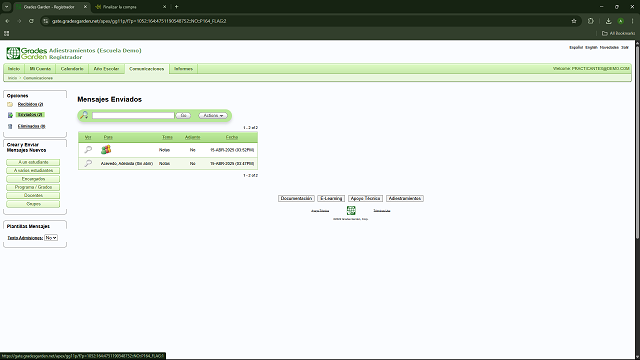Click the E-Learning footer button

(331, 198)
